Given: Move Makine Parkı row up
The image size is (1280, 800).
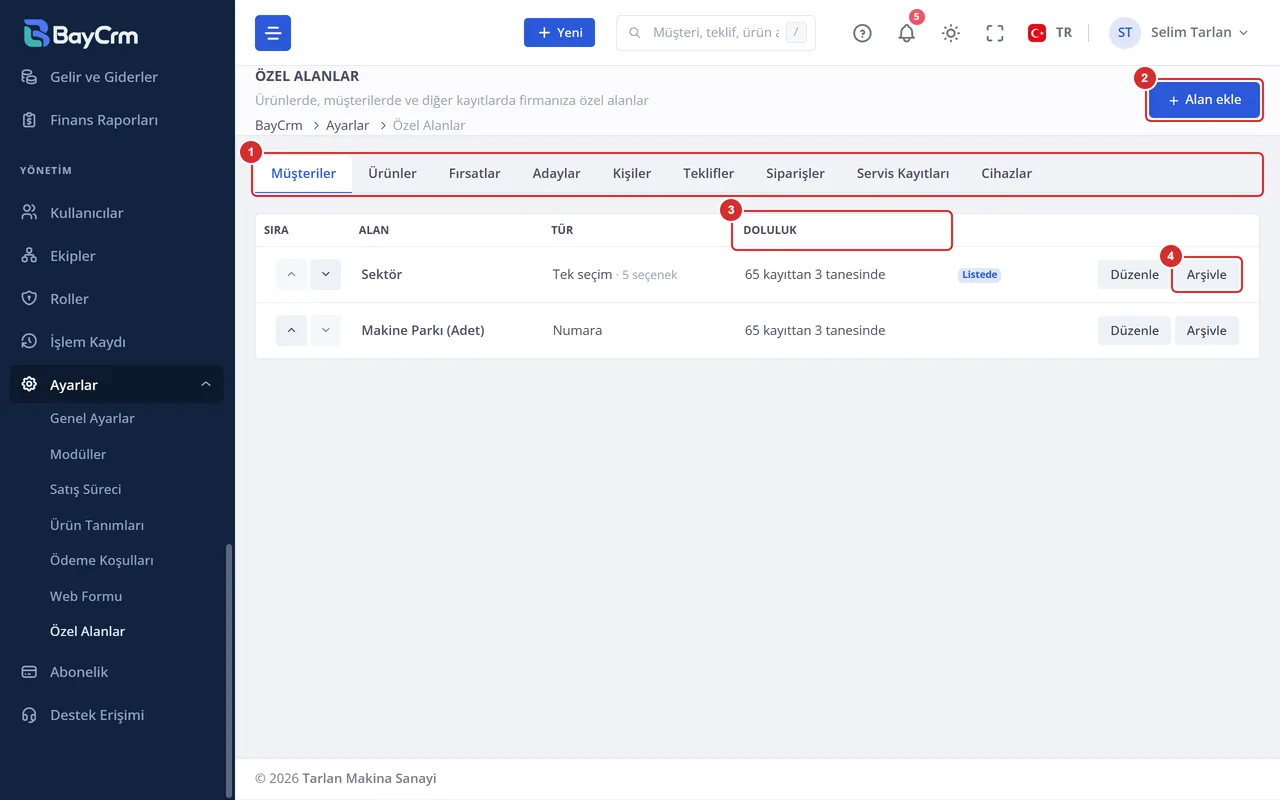Looking at the screenshot, I should tap(291, 330).
